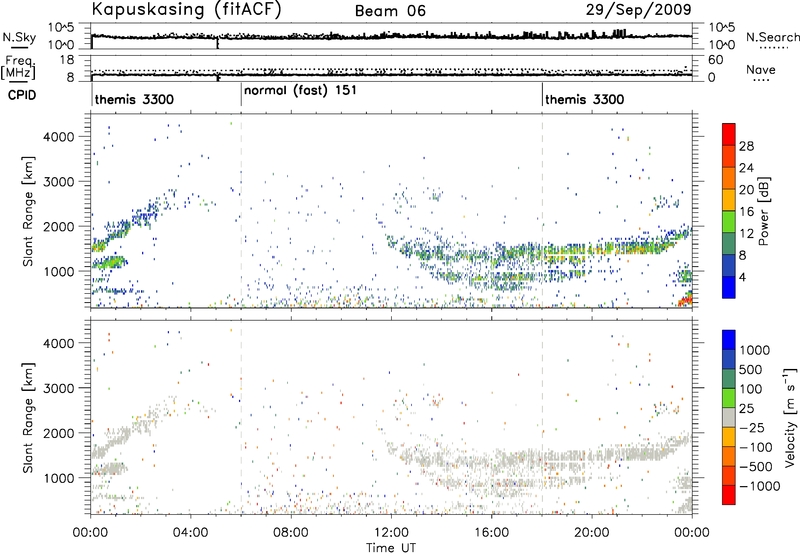Click the '60' Nave axis tick
The image size is (800, 554).
715,60
